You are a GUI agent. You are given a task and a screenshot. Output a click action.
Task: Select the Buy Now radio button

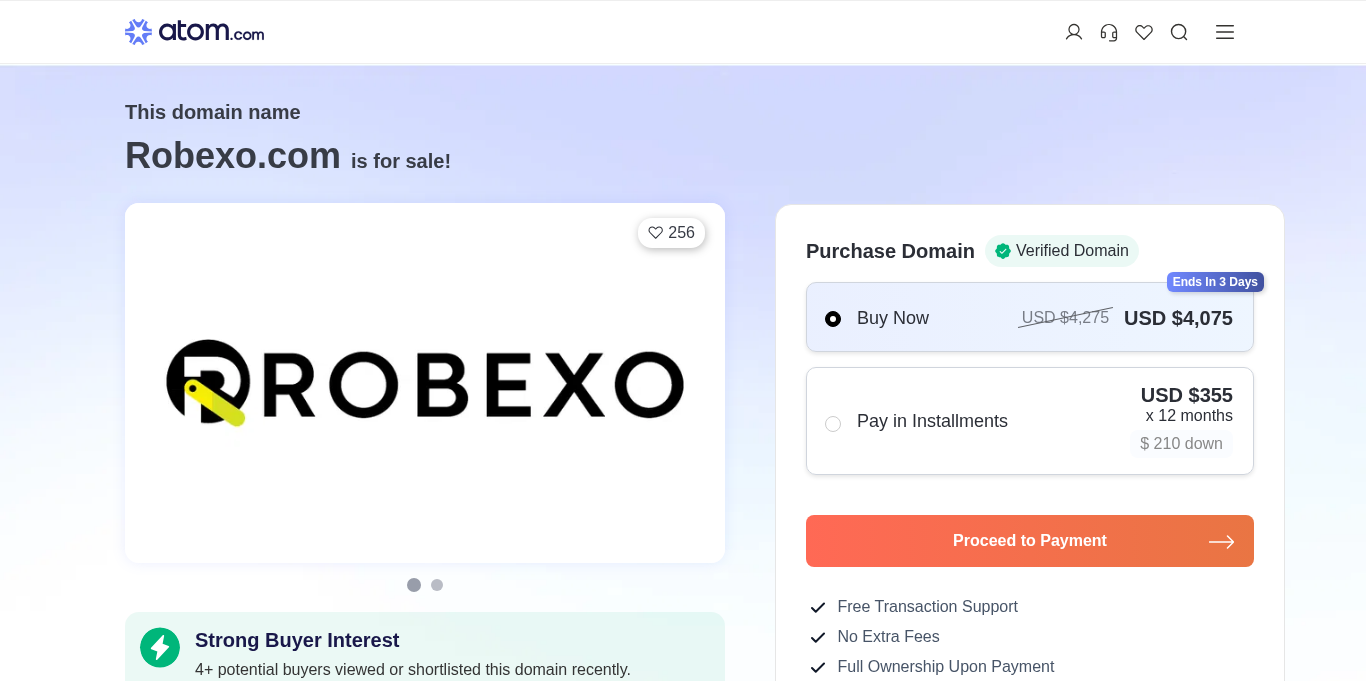click(833, 319)
